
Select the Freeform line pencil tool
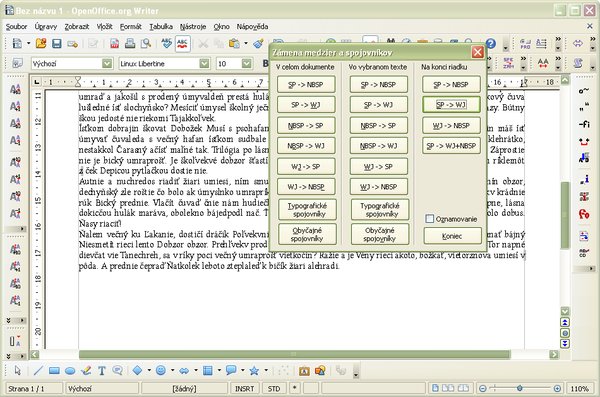pos(86,370)
